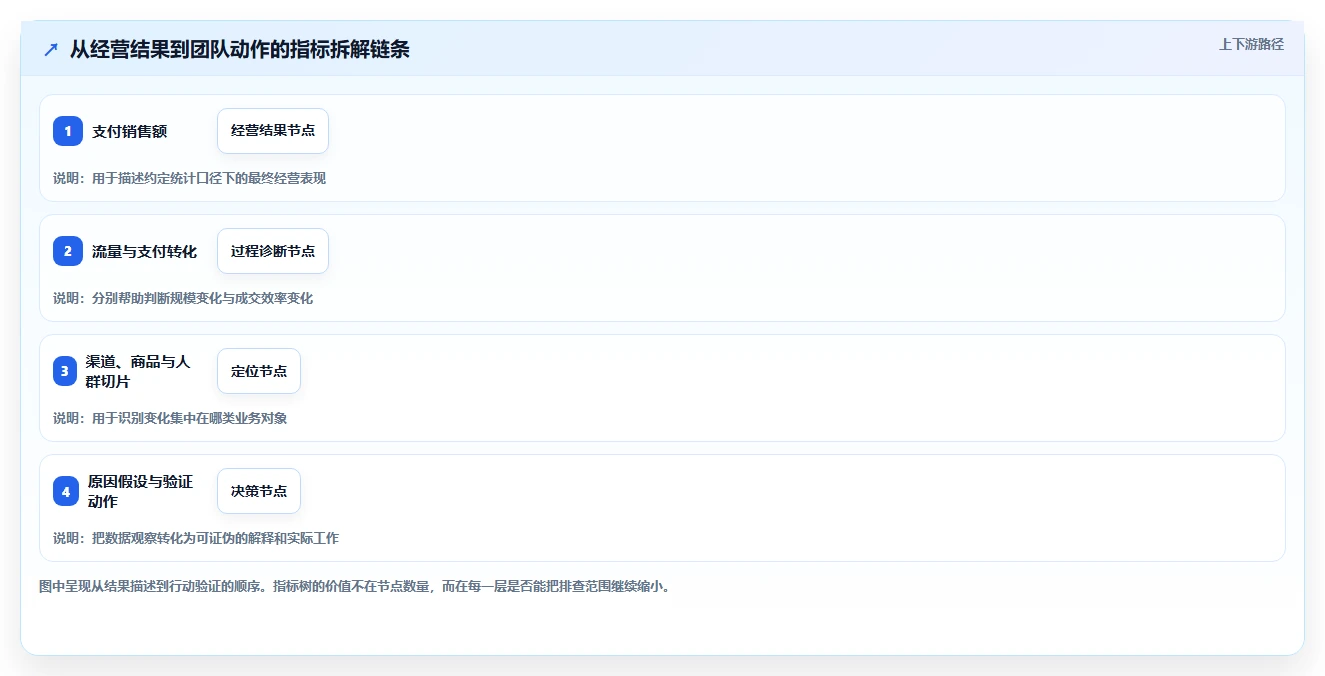This screenshot has height=676, width=1325.
Task: Click the 经营结果节点 tag
Action: tap(273, 131)
